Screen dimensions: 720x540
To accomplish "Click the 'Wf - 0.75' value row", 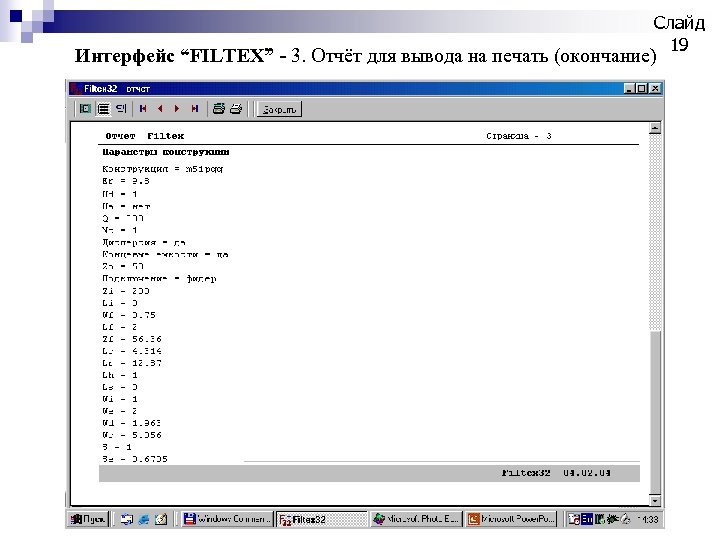I will pyautogui.click(x=129, y=315).
